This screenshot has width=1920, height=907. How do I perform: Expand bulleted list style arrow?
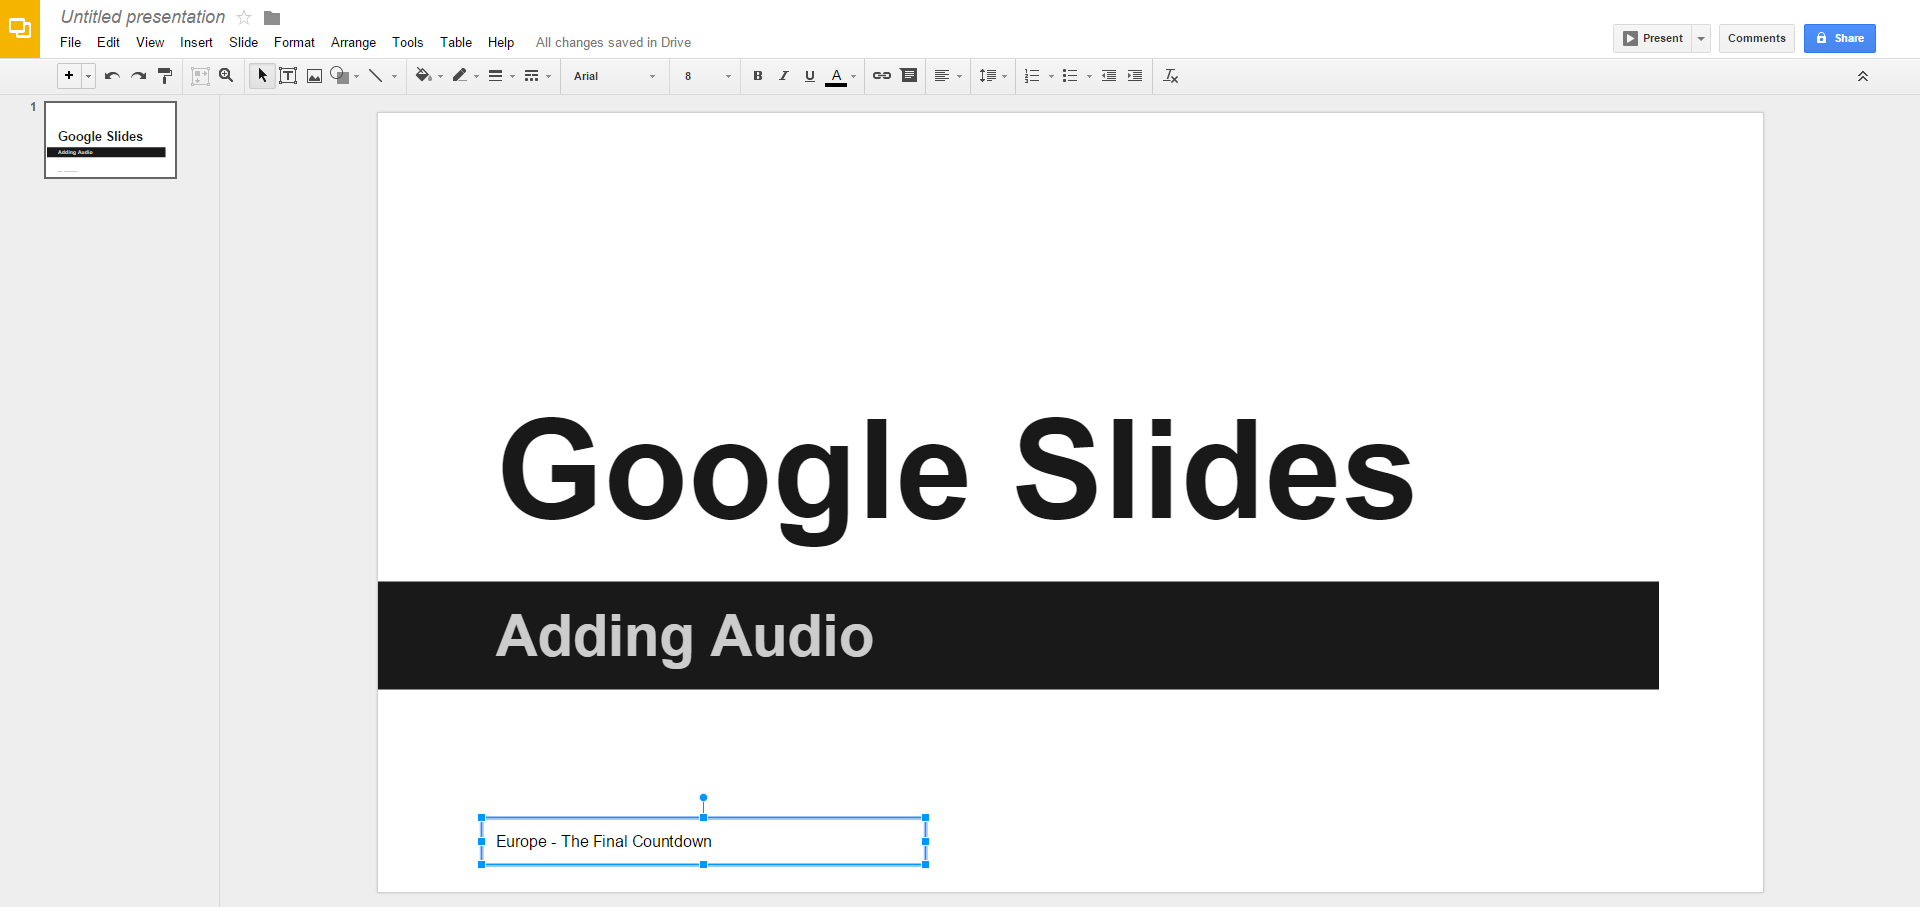[x=1089, y=76]
